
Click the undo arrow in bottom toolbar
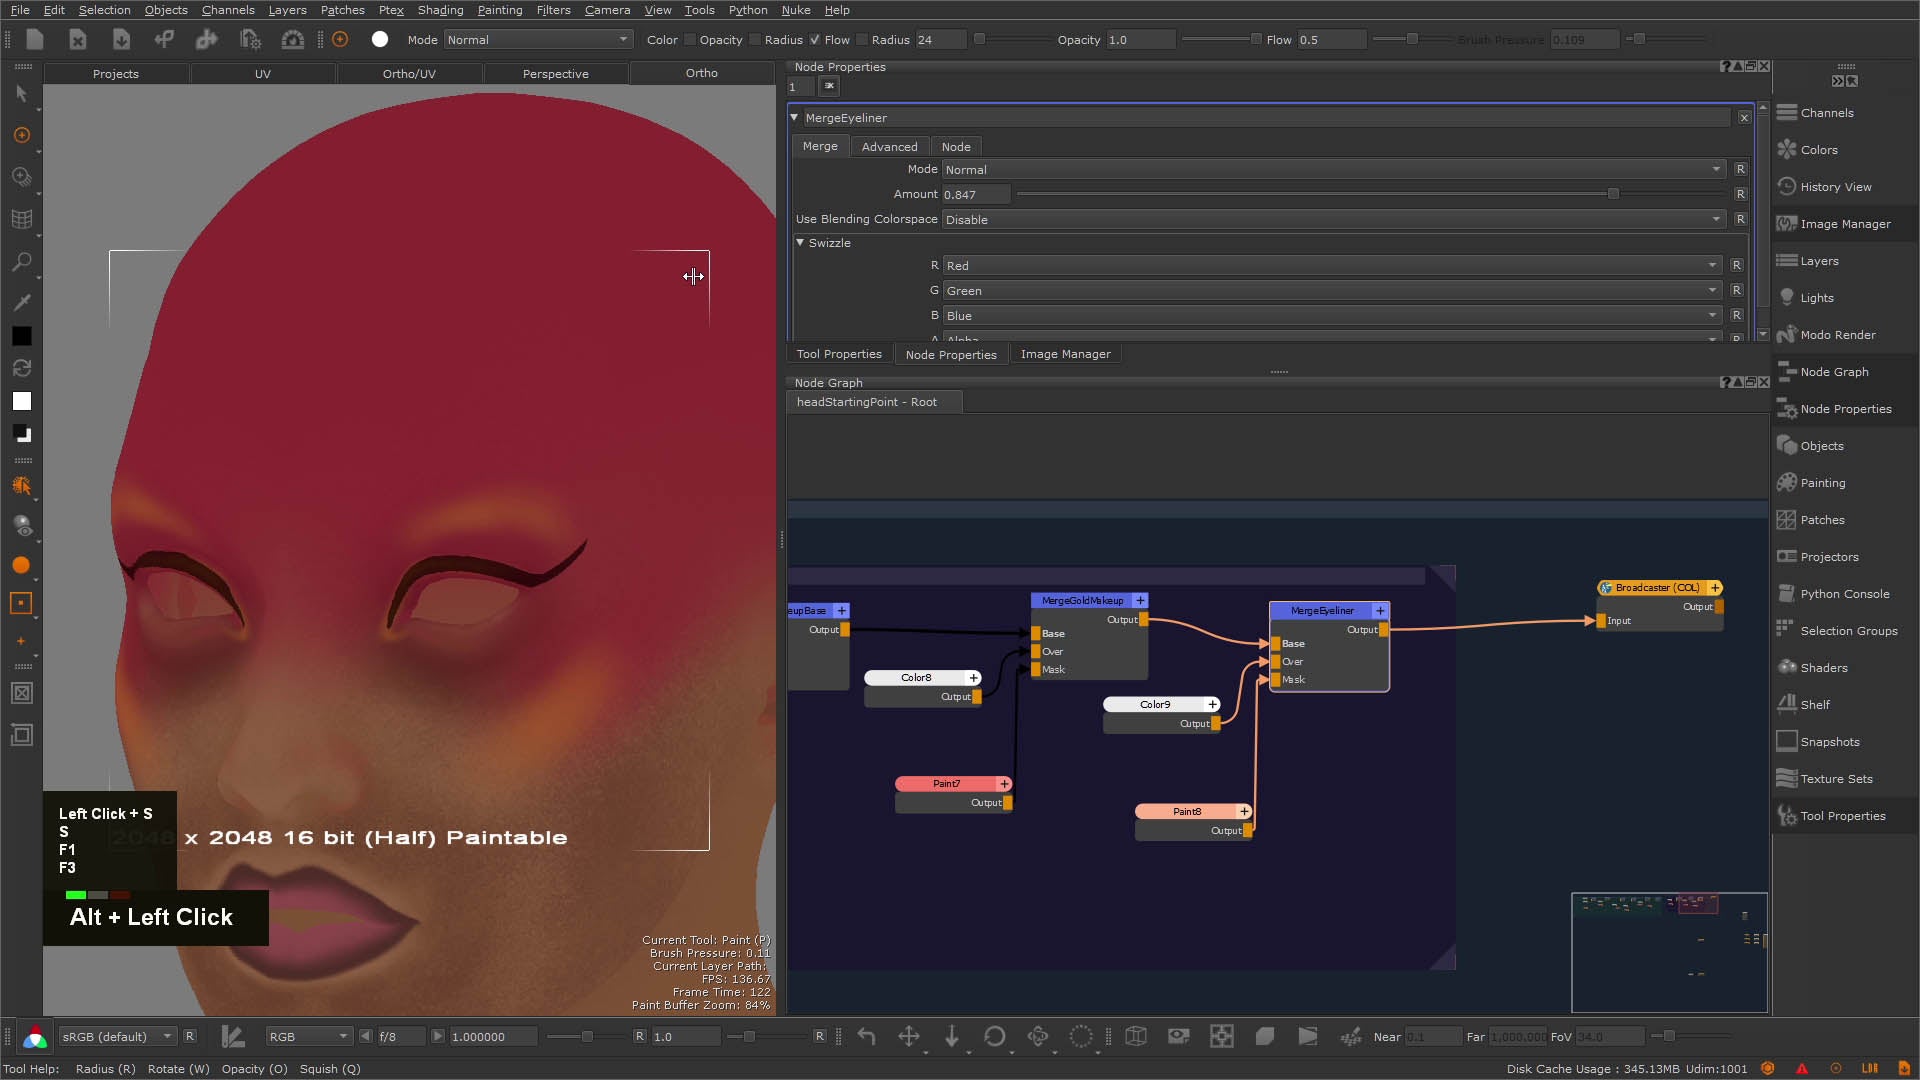866,1036
